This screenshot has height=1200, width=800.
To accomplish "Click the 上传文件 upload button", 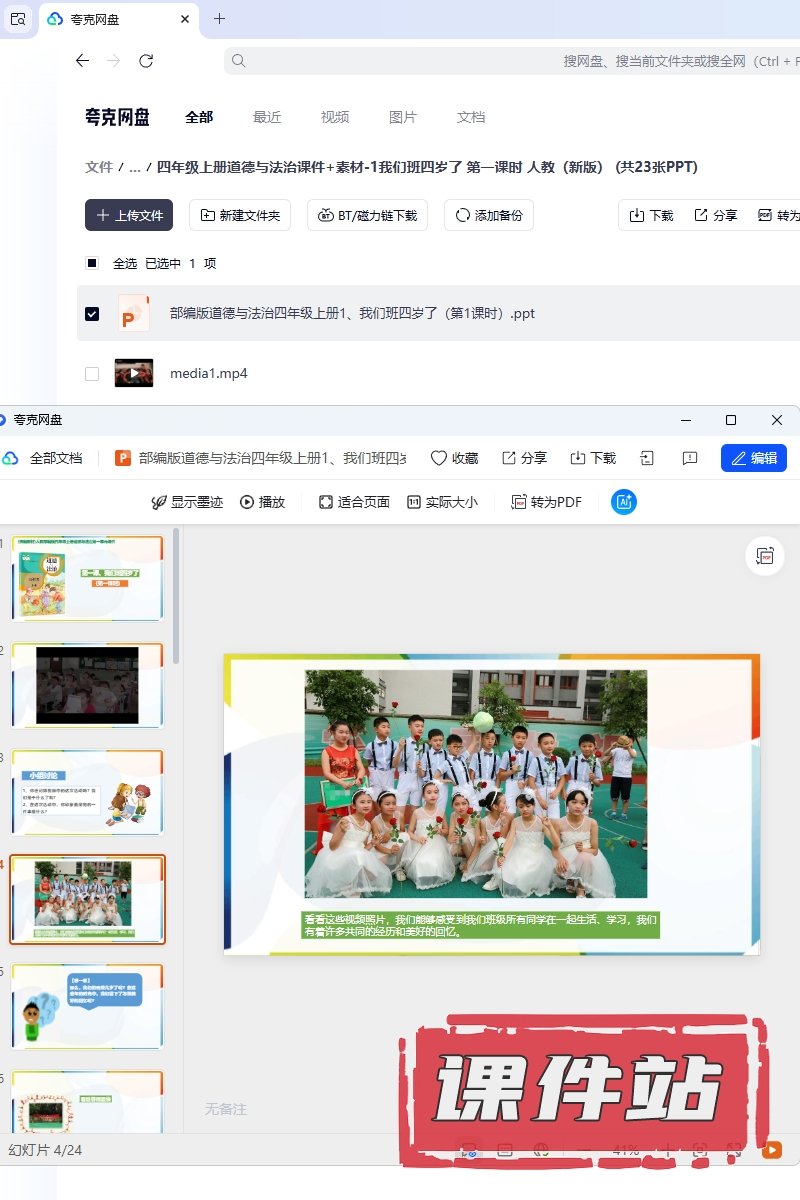I will pos(129,215).
